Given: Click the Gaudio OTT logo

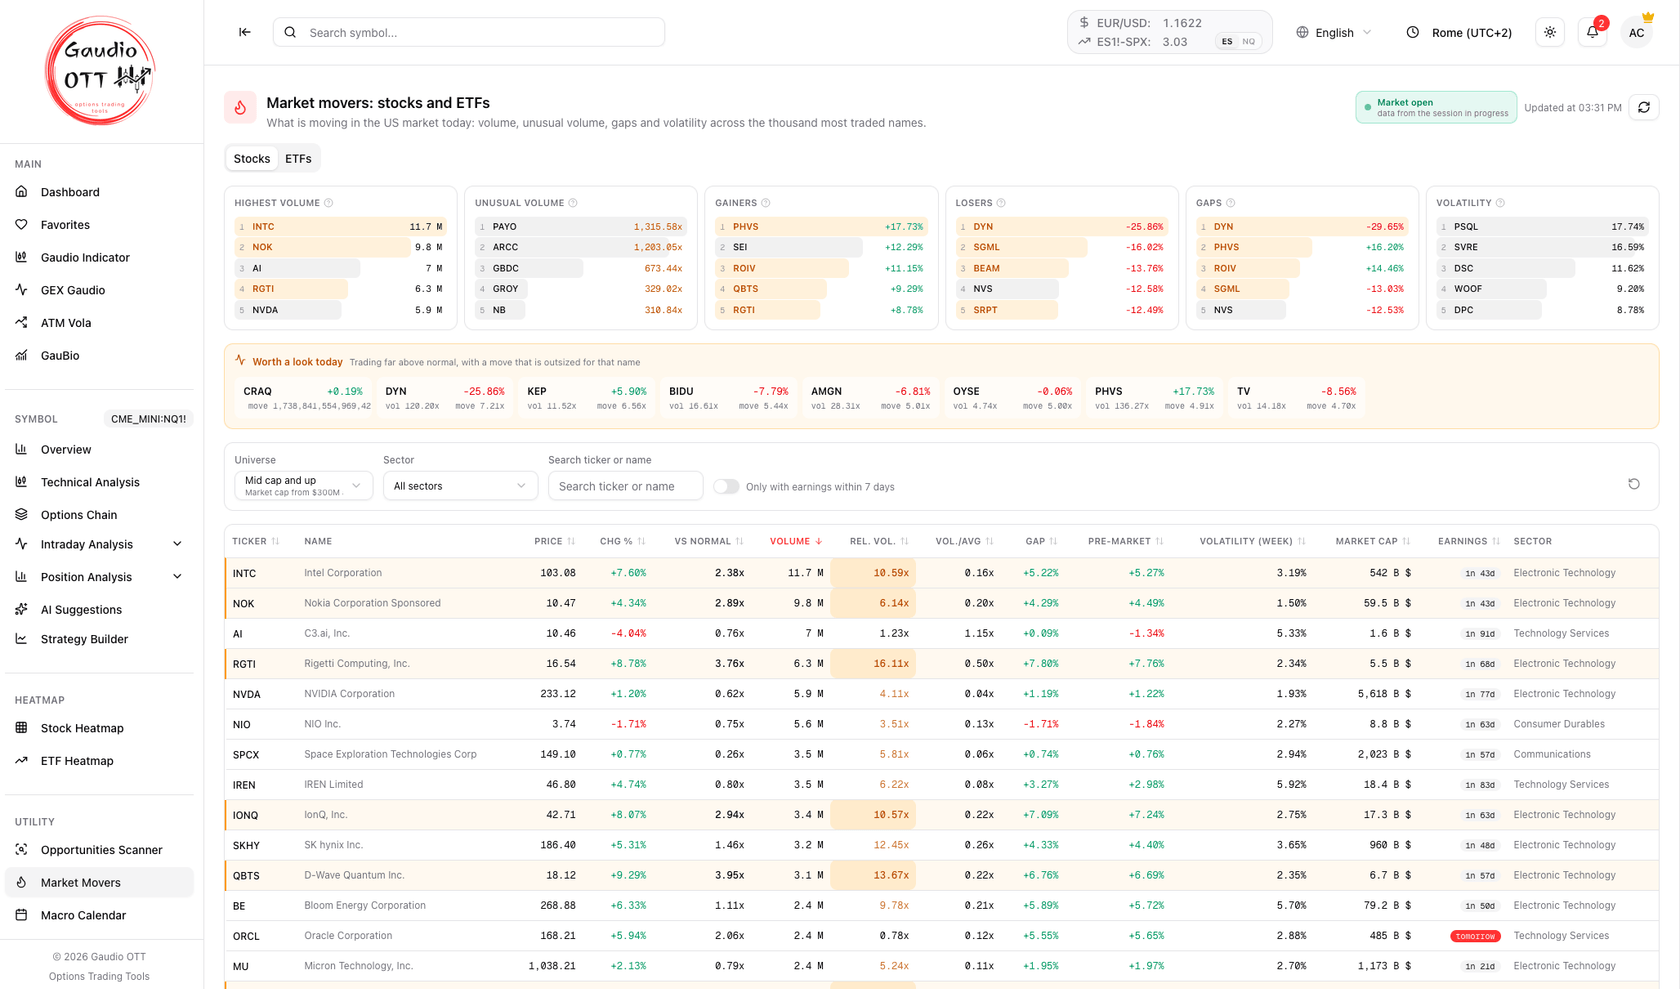Looking at the screenshot, I should coord(100,71).
